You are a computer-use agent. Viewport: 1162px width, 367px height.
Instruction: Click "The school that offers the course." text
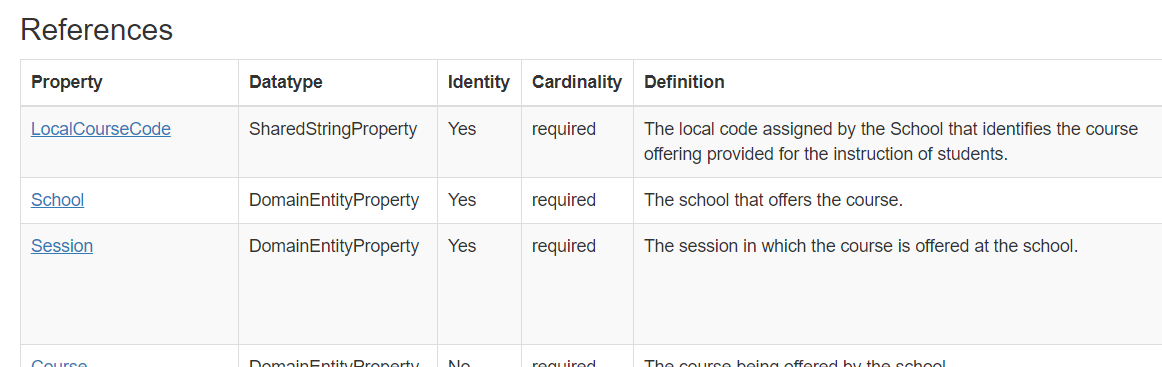point(773,200)
